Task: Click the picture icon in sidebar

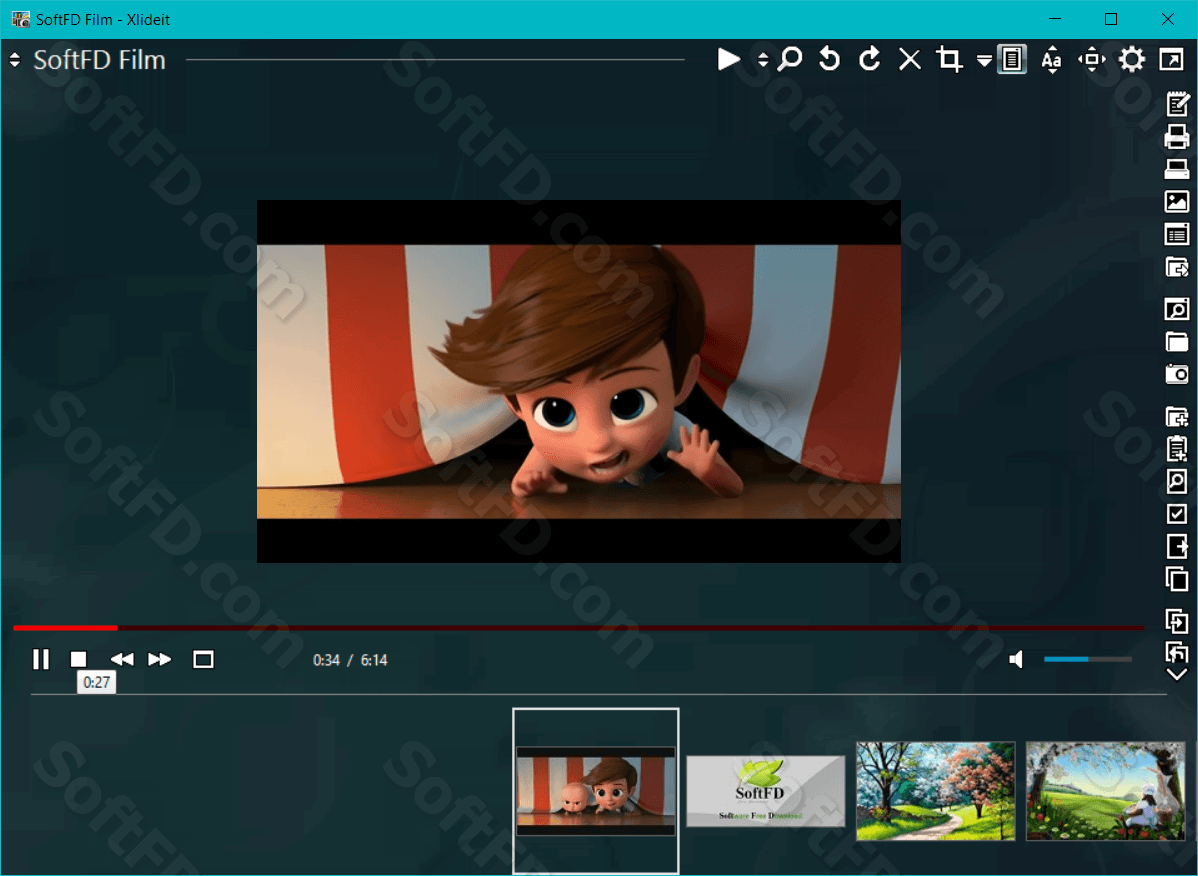Action: pos(1177,202)
